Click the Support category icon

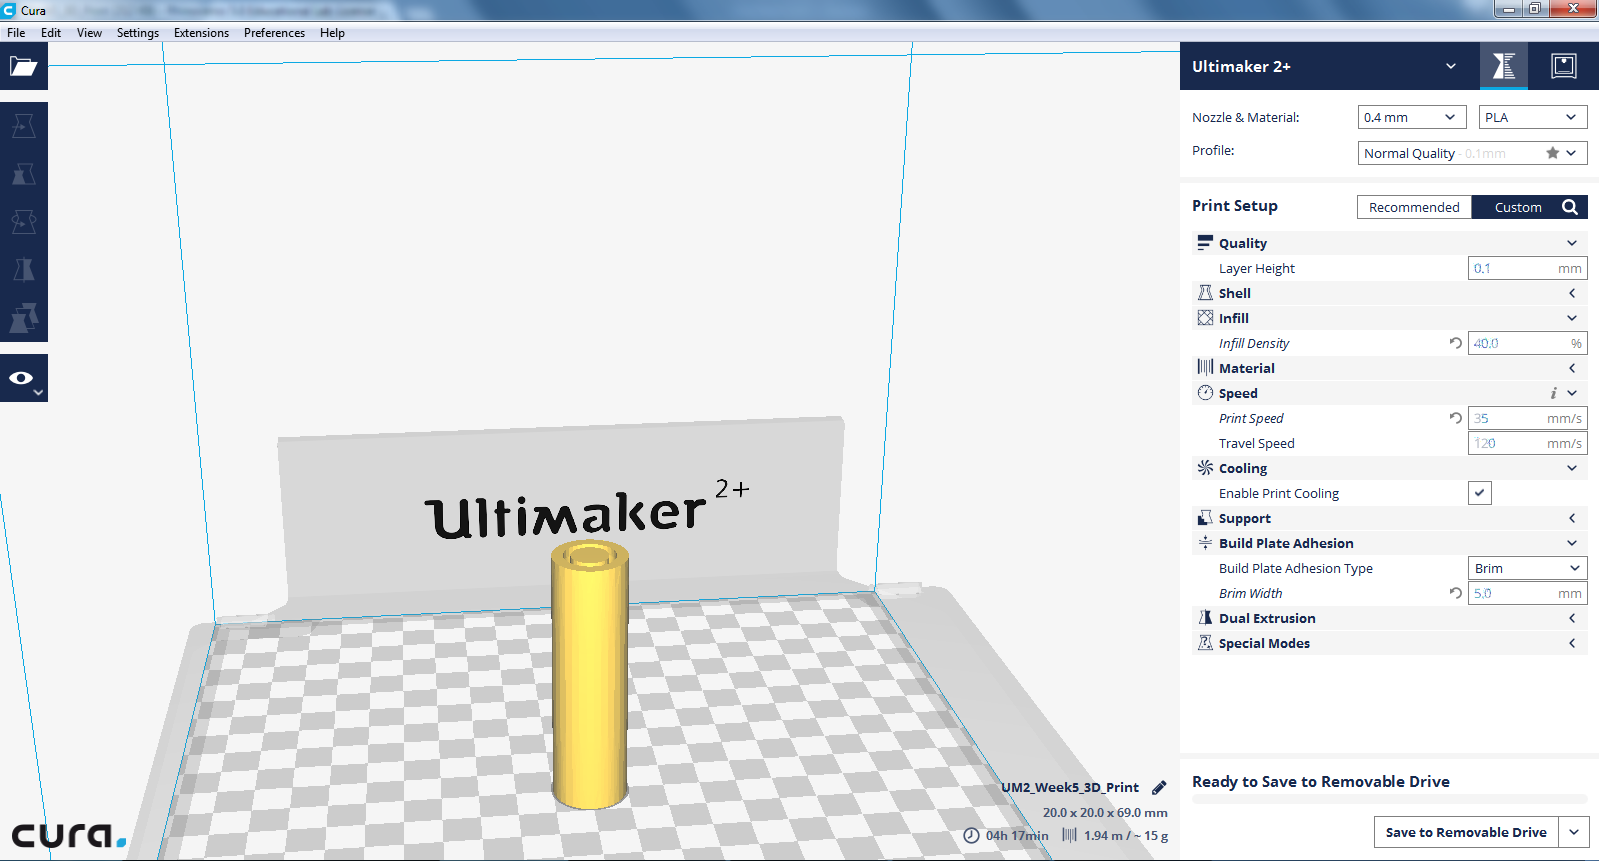(x=1205, y=518)
